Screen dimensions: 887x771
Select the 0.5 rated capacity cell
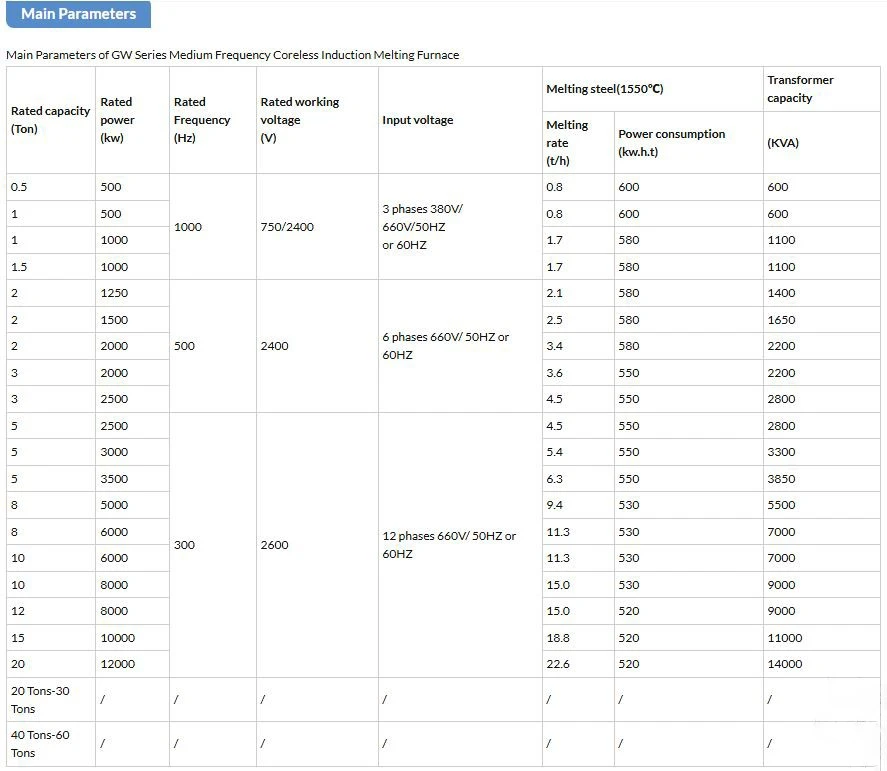tap(51, 187)
